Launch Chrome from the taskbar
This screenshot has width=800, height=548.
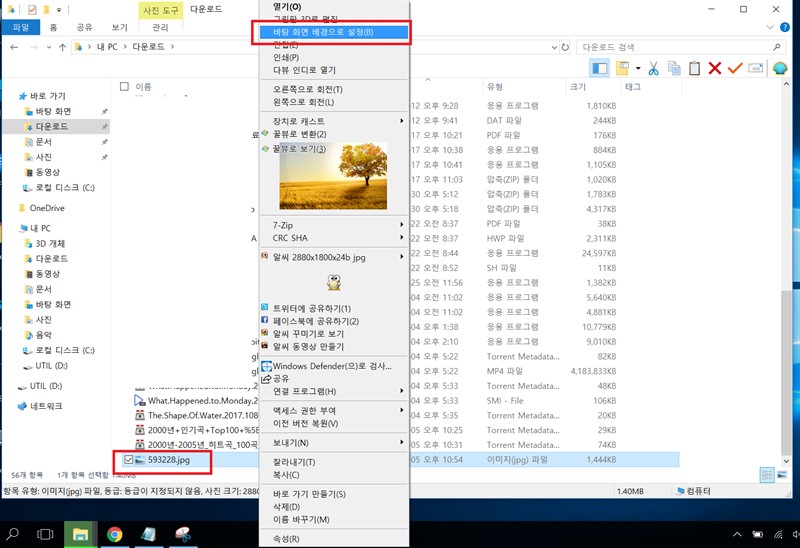coord(115,534)
